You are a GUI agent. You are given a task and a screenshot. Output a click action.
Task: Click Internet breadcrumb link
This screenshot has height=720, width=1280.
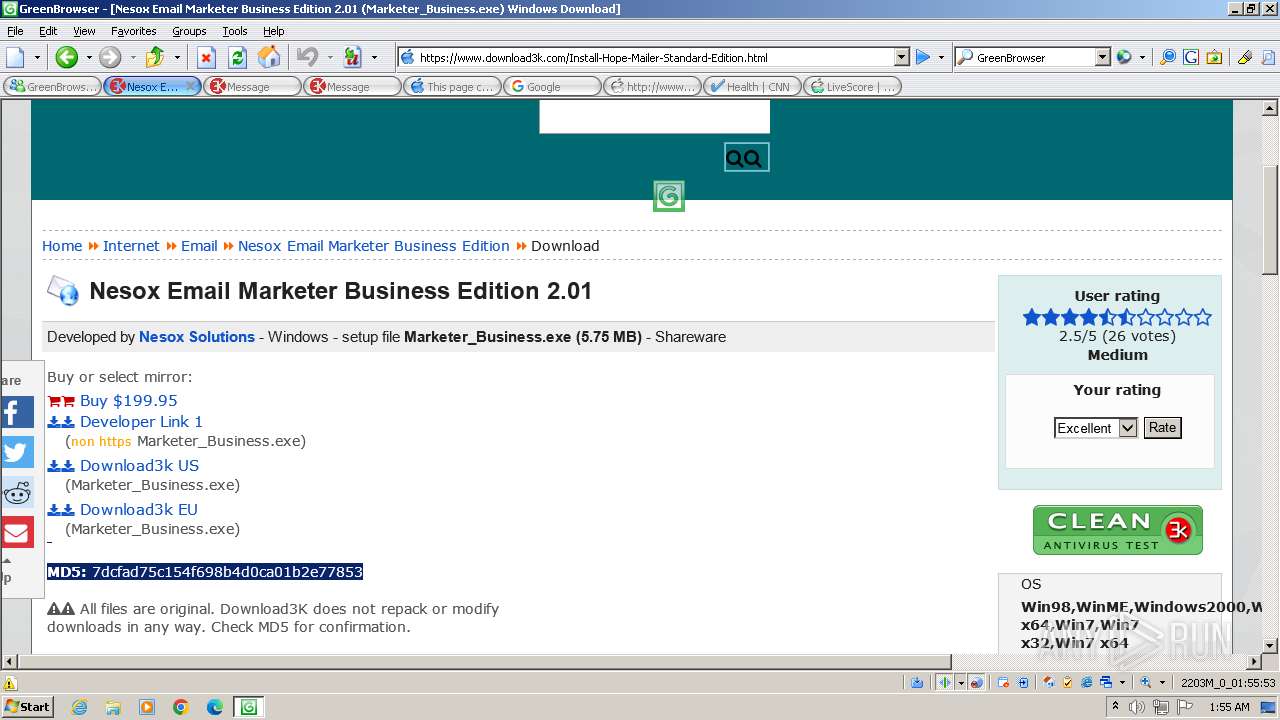pos(131,246)
